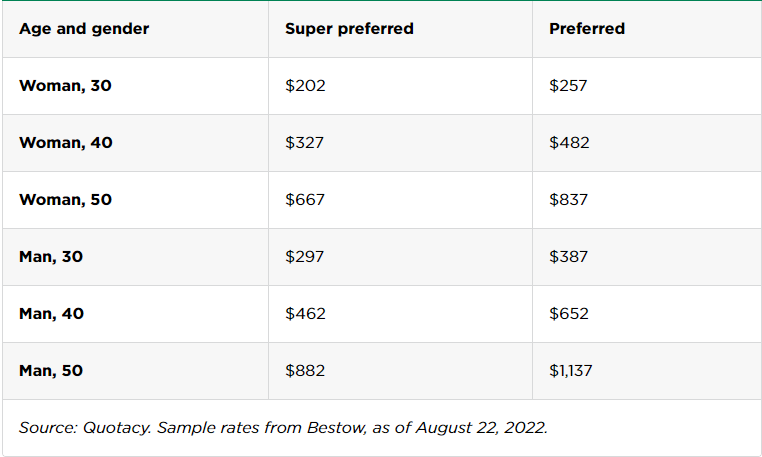Click the $327 rate for Woman, 40
The image size is (762, 457).
pyautogui.click(x=305, y=143)
